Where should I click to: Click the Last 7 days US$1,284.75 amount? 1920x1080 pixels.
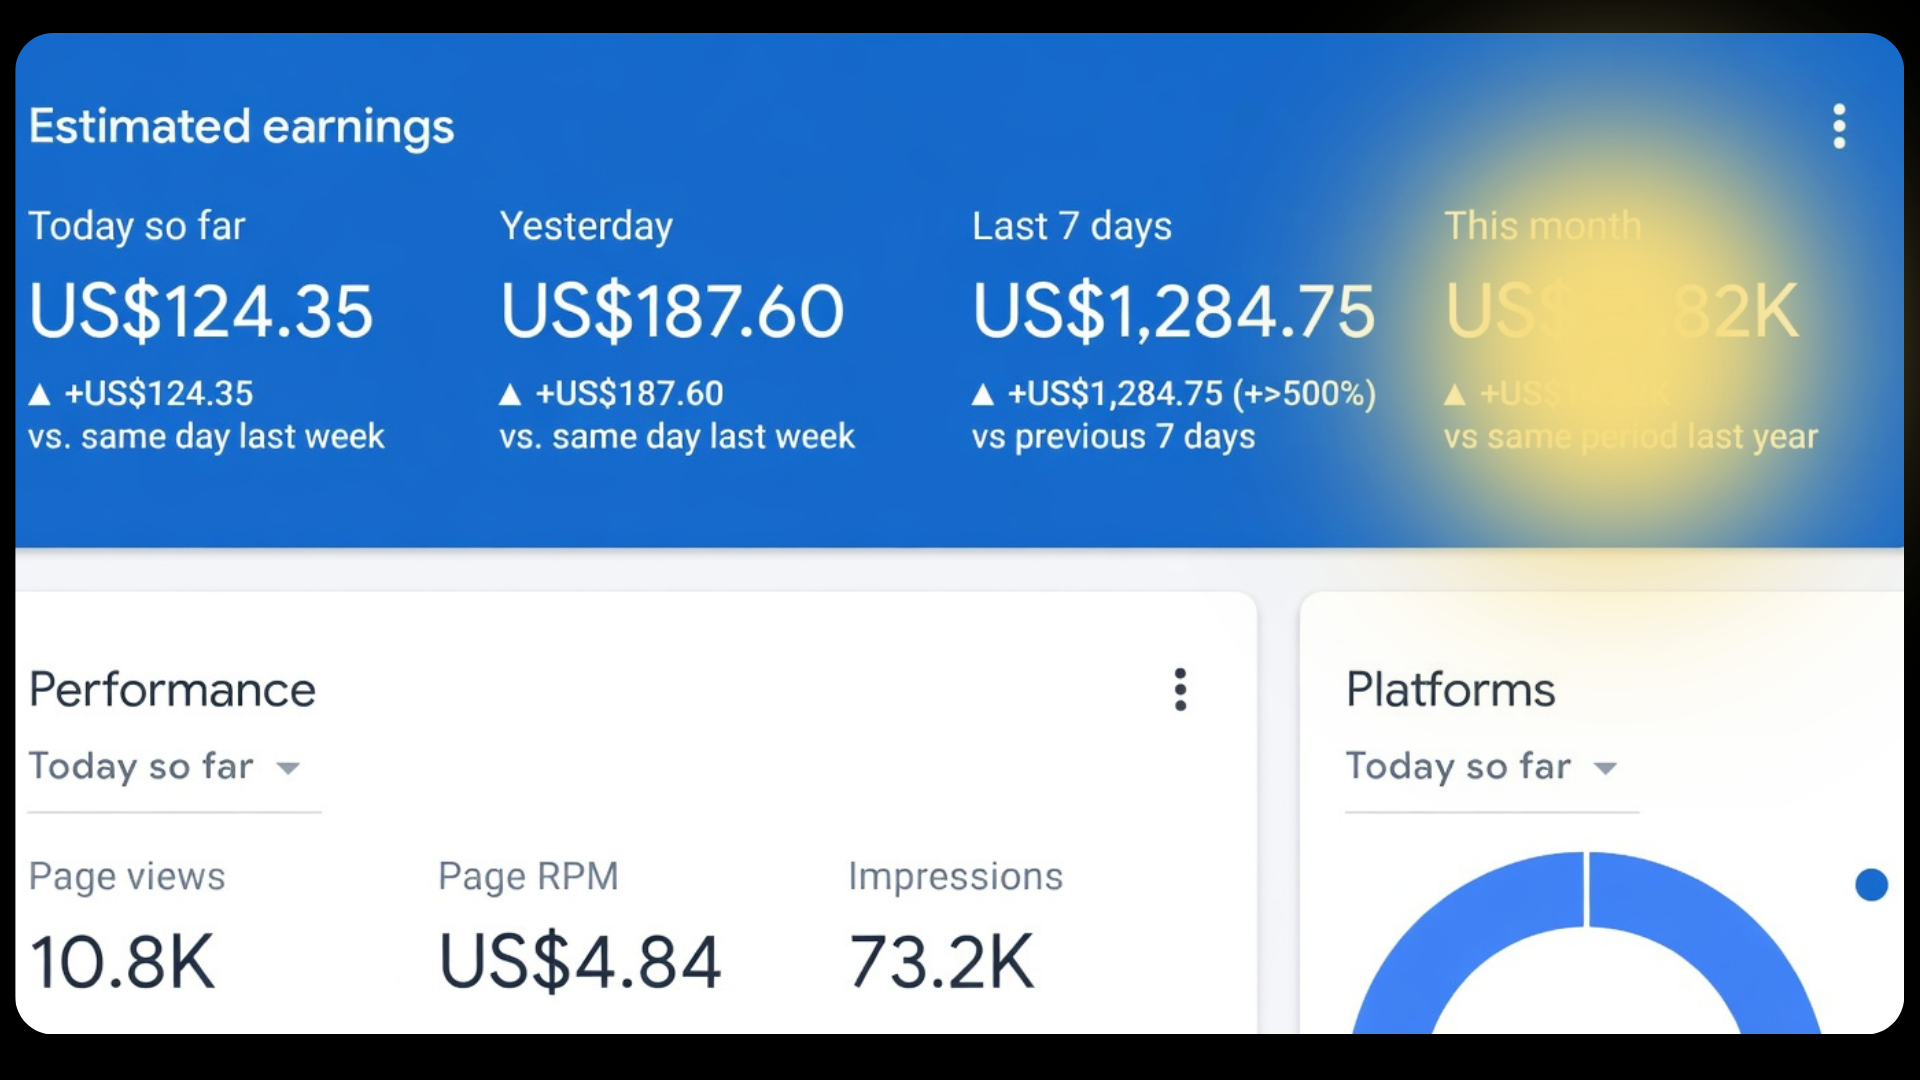click(x=1174, y=311)
